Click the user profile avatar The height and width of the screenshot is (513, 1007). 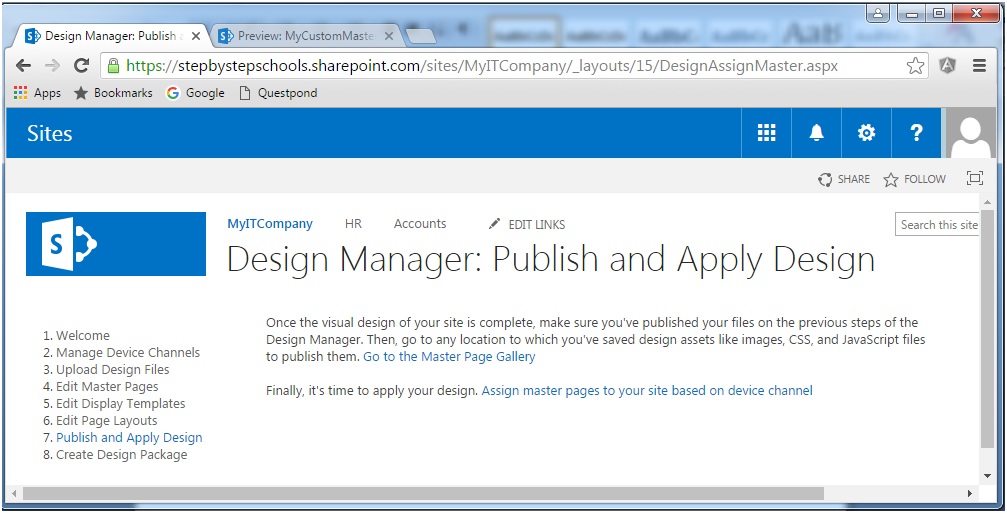(x=970, y=133)
